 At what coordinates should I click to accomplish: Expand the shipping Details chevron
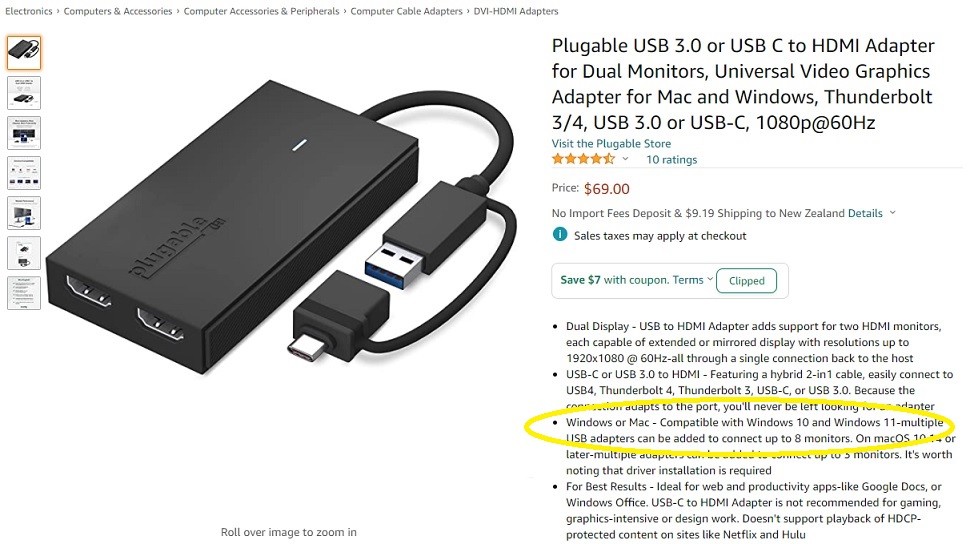point(893,212)
